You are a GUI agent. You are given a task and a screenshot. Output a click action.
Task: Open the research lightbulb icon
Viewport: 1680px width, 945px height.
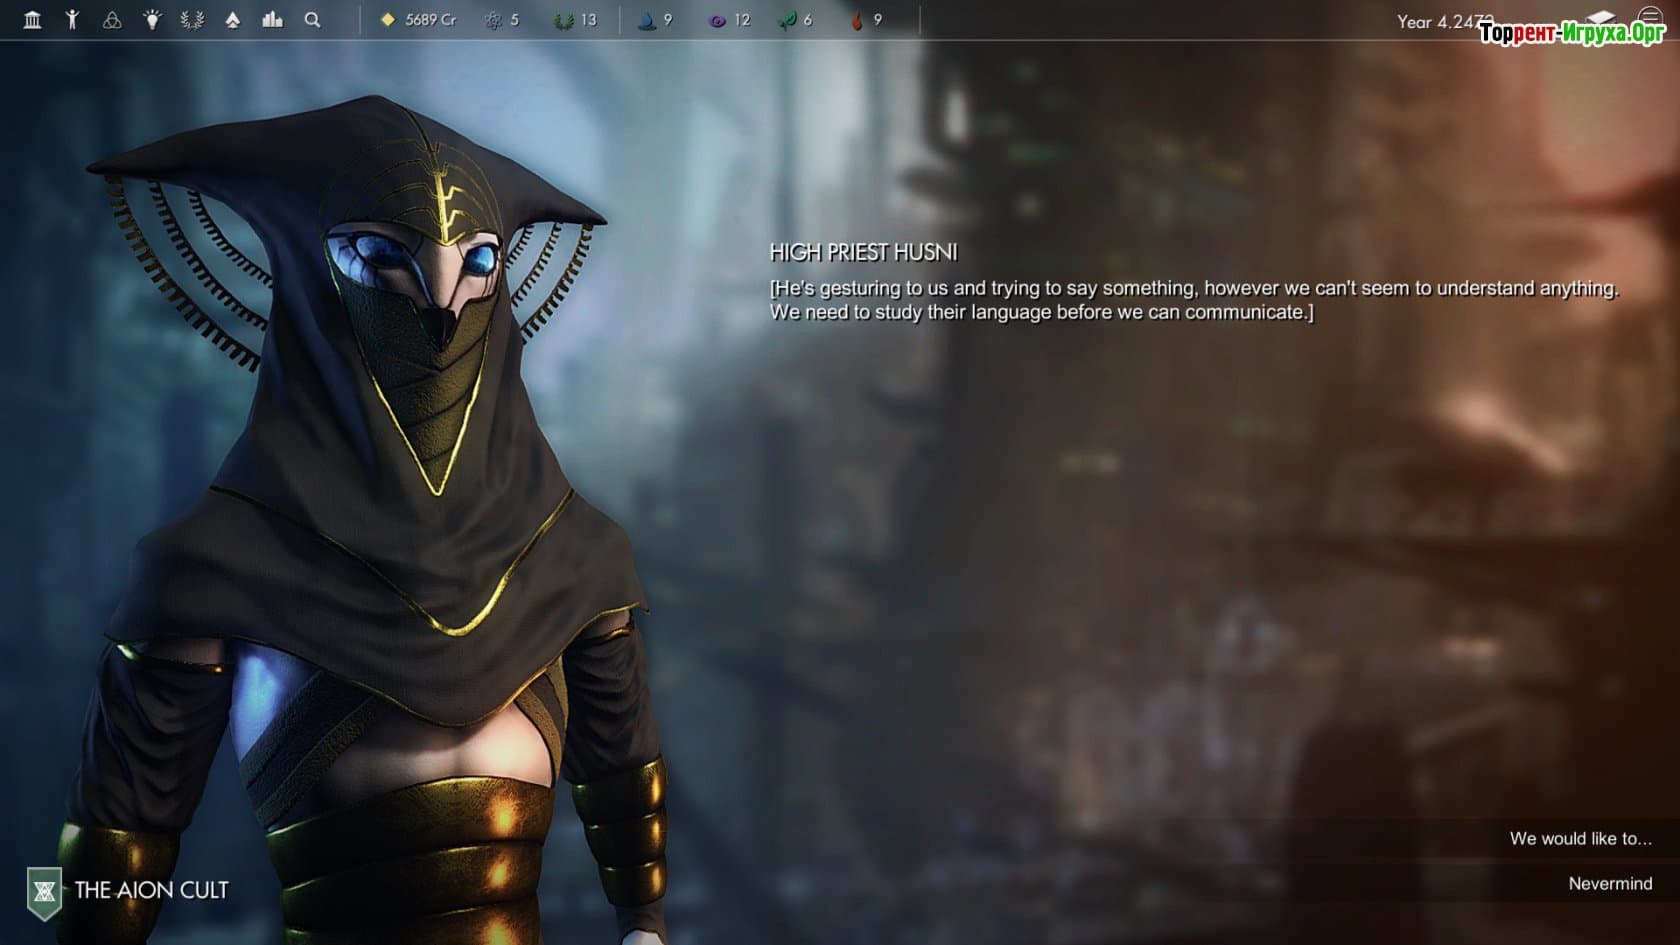tap(152, 20)
